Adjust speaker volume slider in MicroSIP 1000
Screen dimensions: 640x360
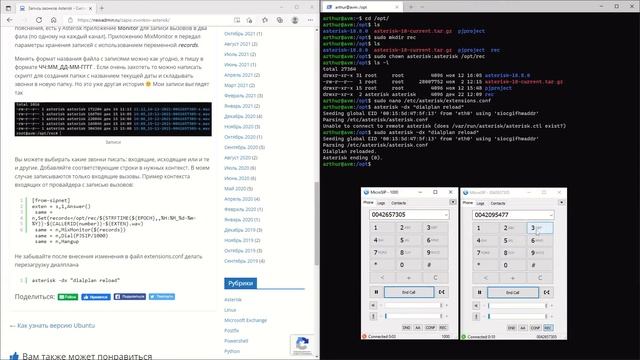[413, 305]
